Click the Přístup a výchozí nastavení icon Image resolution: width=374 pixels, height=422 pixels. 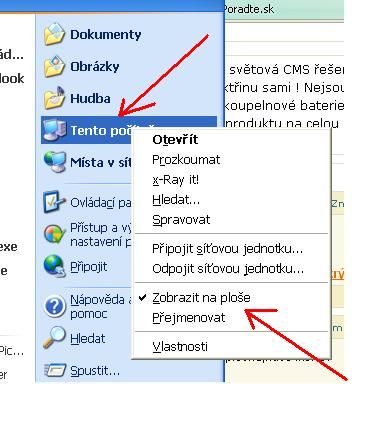[x=54, y=234]
